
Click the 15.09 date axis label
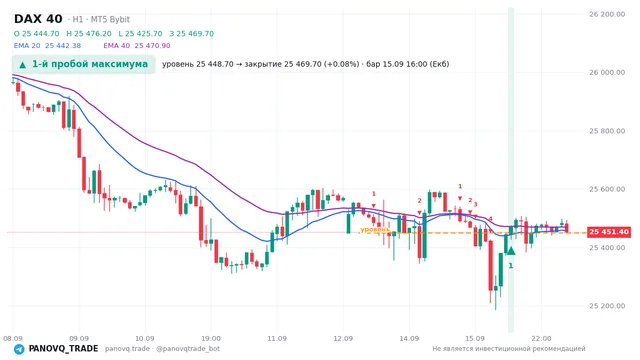[x=475, y=338]
